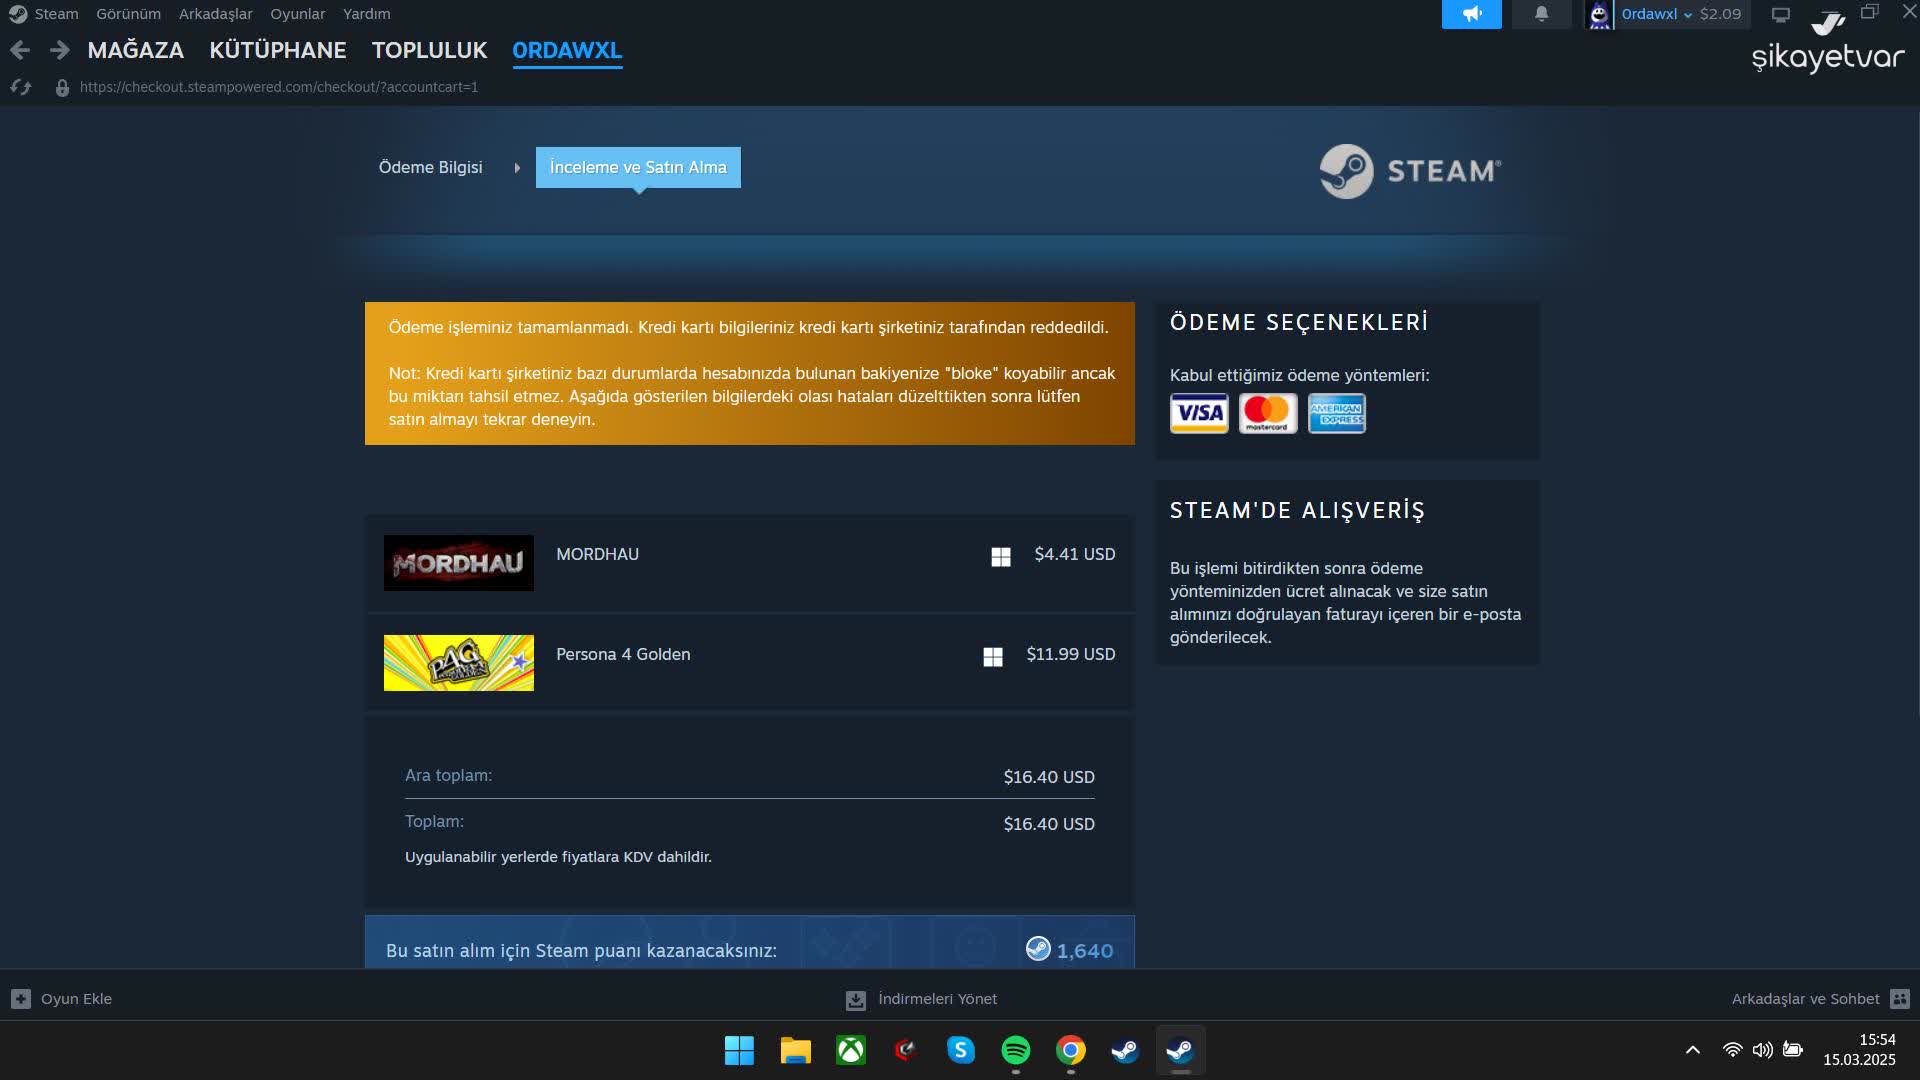Mute Steam via the speaker icon in the header
This screenshot has height=1080, width=1920.
(x=1471, y=14)
